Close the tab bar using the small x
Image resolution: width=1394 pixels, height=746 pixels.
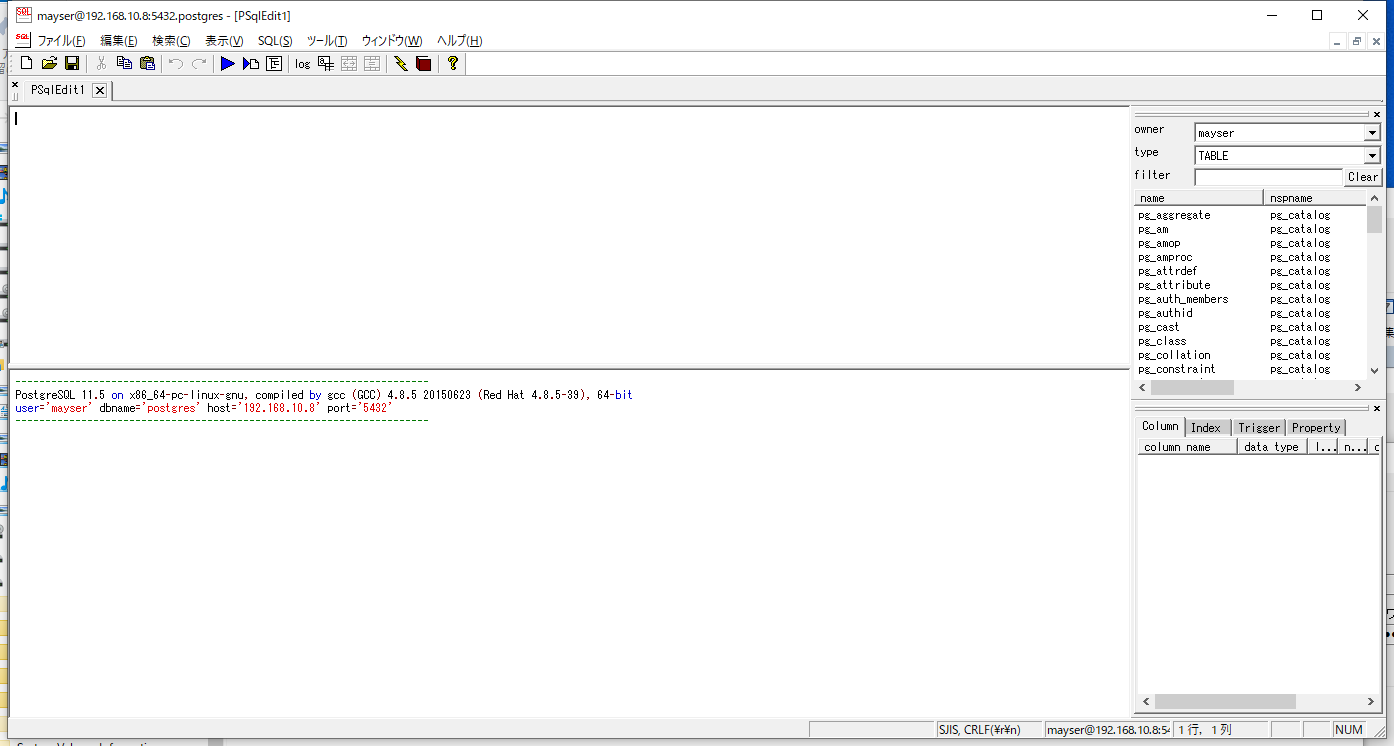coord(15,85)
